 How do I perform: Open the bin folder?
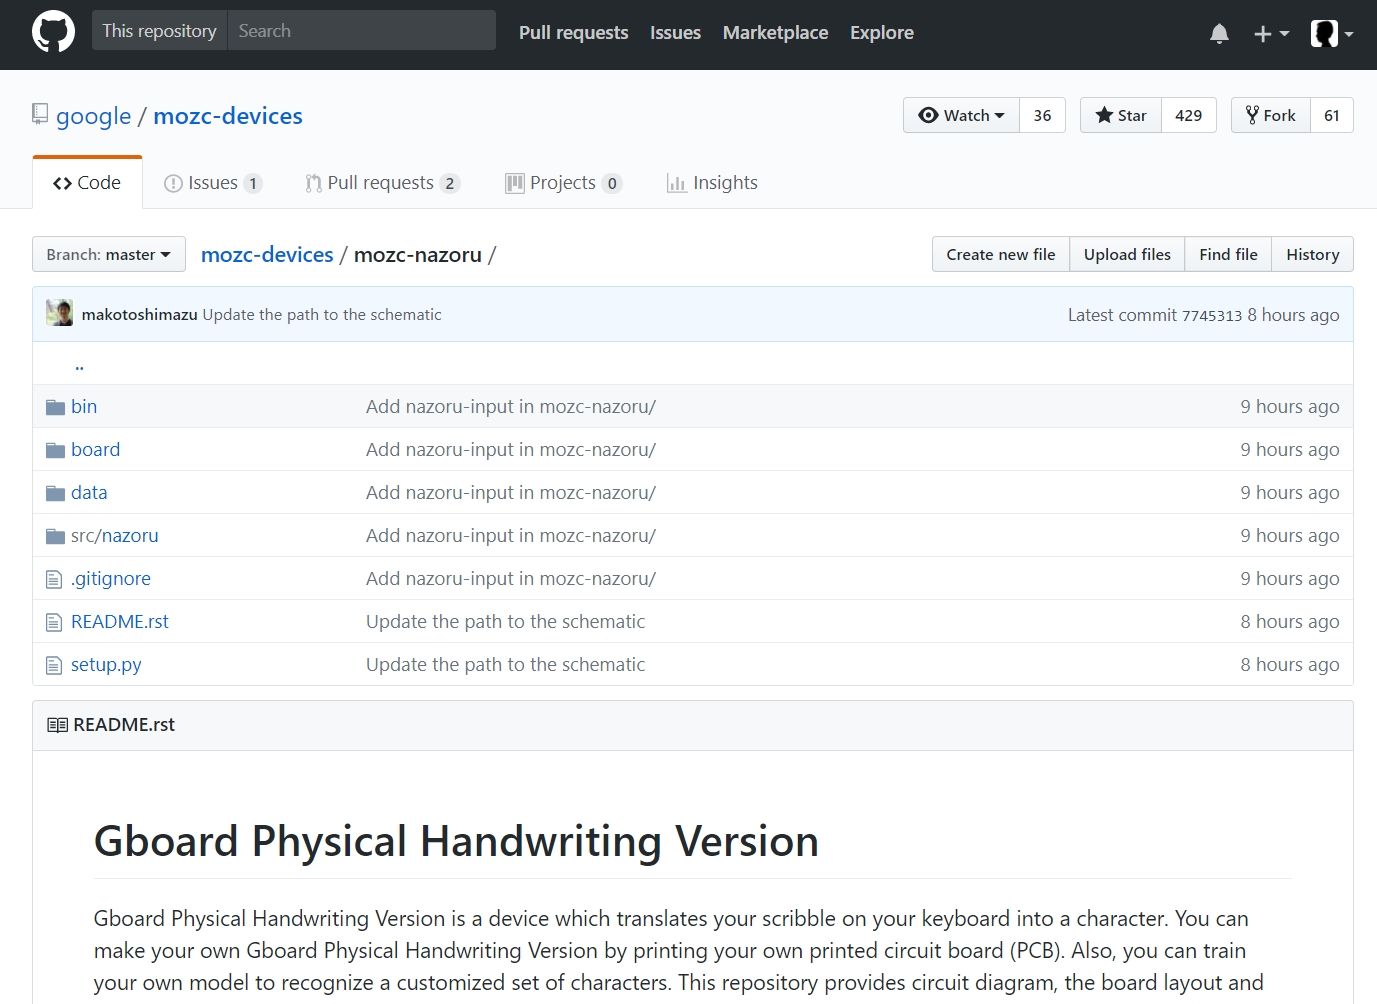[x=84, y=407]
